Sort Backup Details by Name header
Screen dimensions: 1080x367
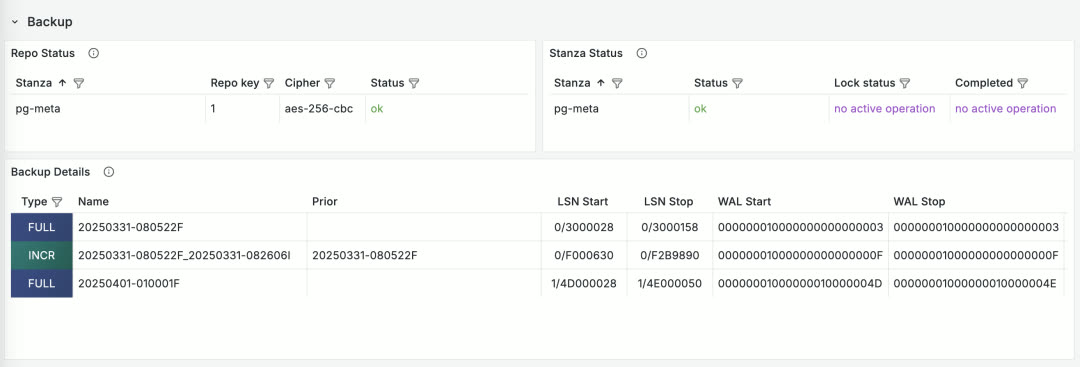(94, 202)
